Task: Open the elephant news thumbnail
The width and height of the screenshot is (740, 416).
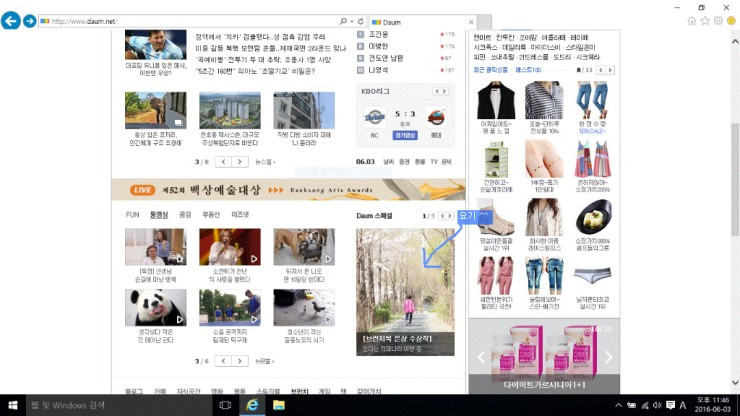Action: click(156, 110)
